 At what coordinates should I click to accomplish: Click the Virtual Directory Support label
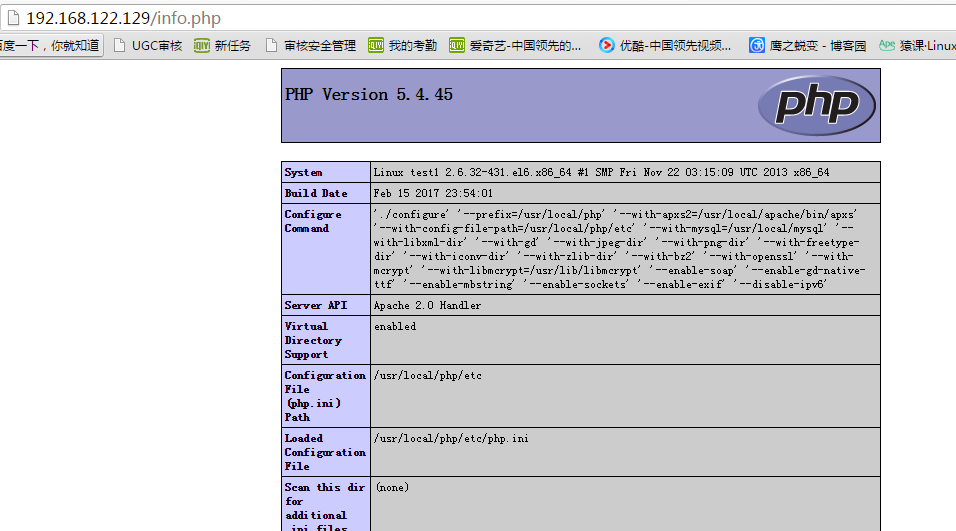[313, 340]
